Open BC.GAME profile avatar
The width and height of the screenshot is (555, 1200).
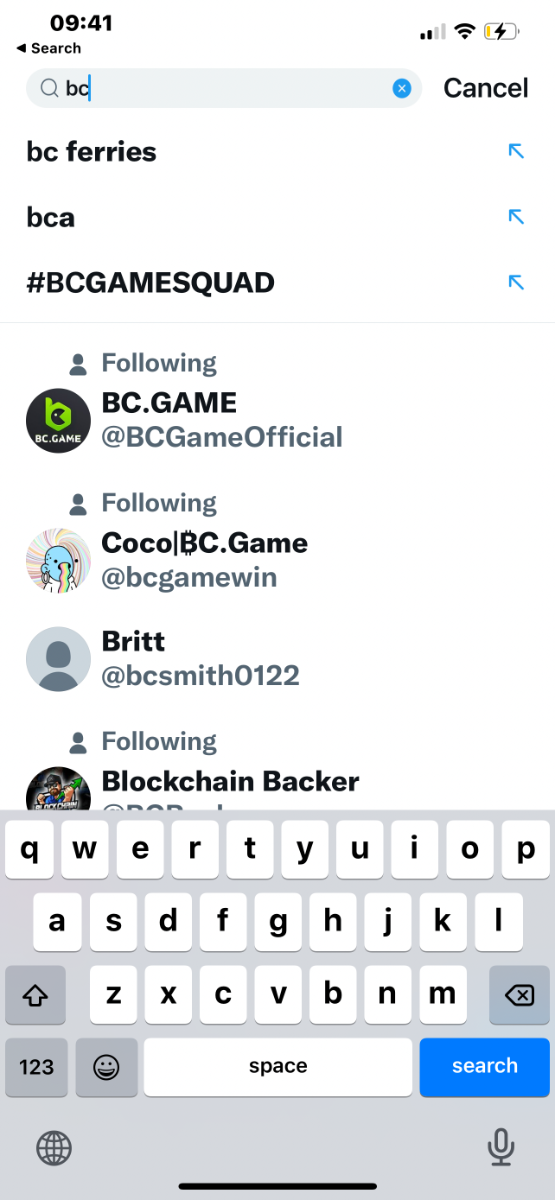point(58,421)
